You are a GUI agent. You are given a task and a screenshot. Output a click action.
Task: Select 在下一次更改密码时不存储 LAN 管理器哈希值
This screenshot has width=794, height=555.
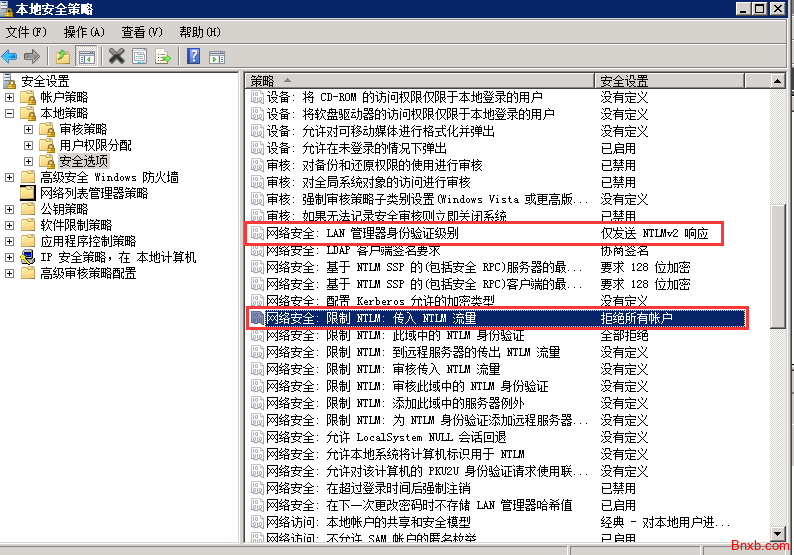click(x=419, y=505)
